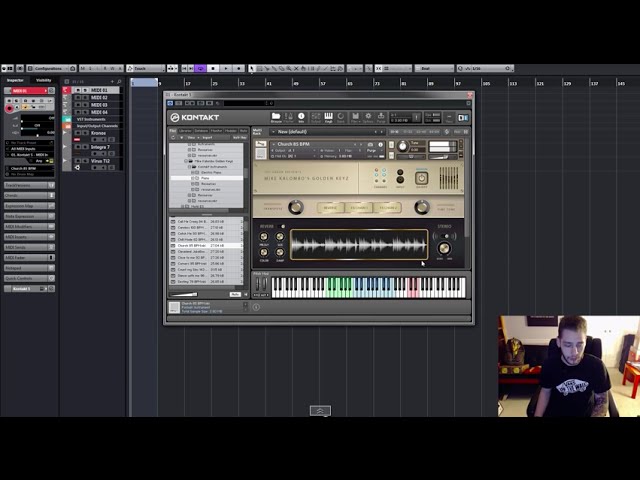Toggle mute on the MIDI 03 track
640x480 pixels.
pyautogui.click(x=78, y=105)
